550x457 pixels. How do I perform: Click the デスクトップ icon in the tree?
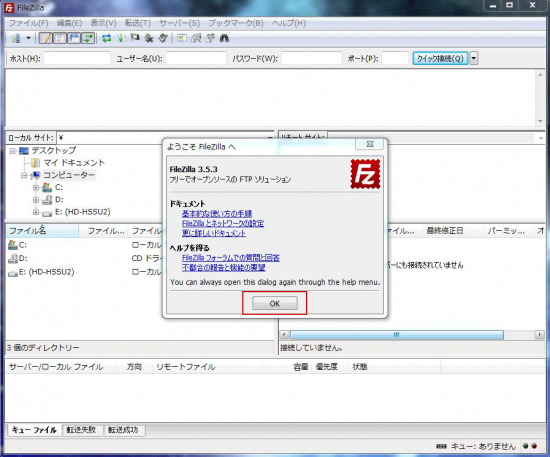click(24, 151)
